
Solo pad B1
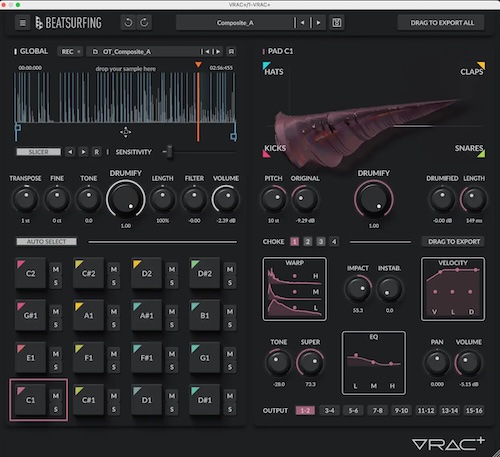coord(230,325)
